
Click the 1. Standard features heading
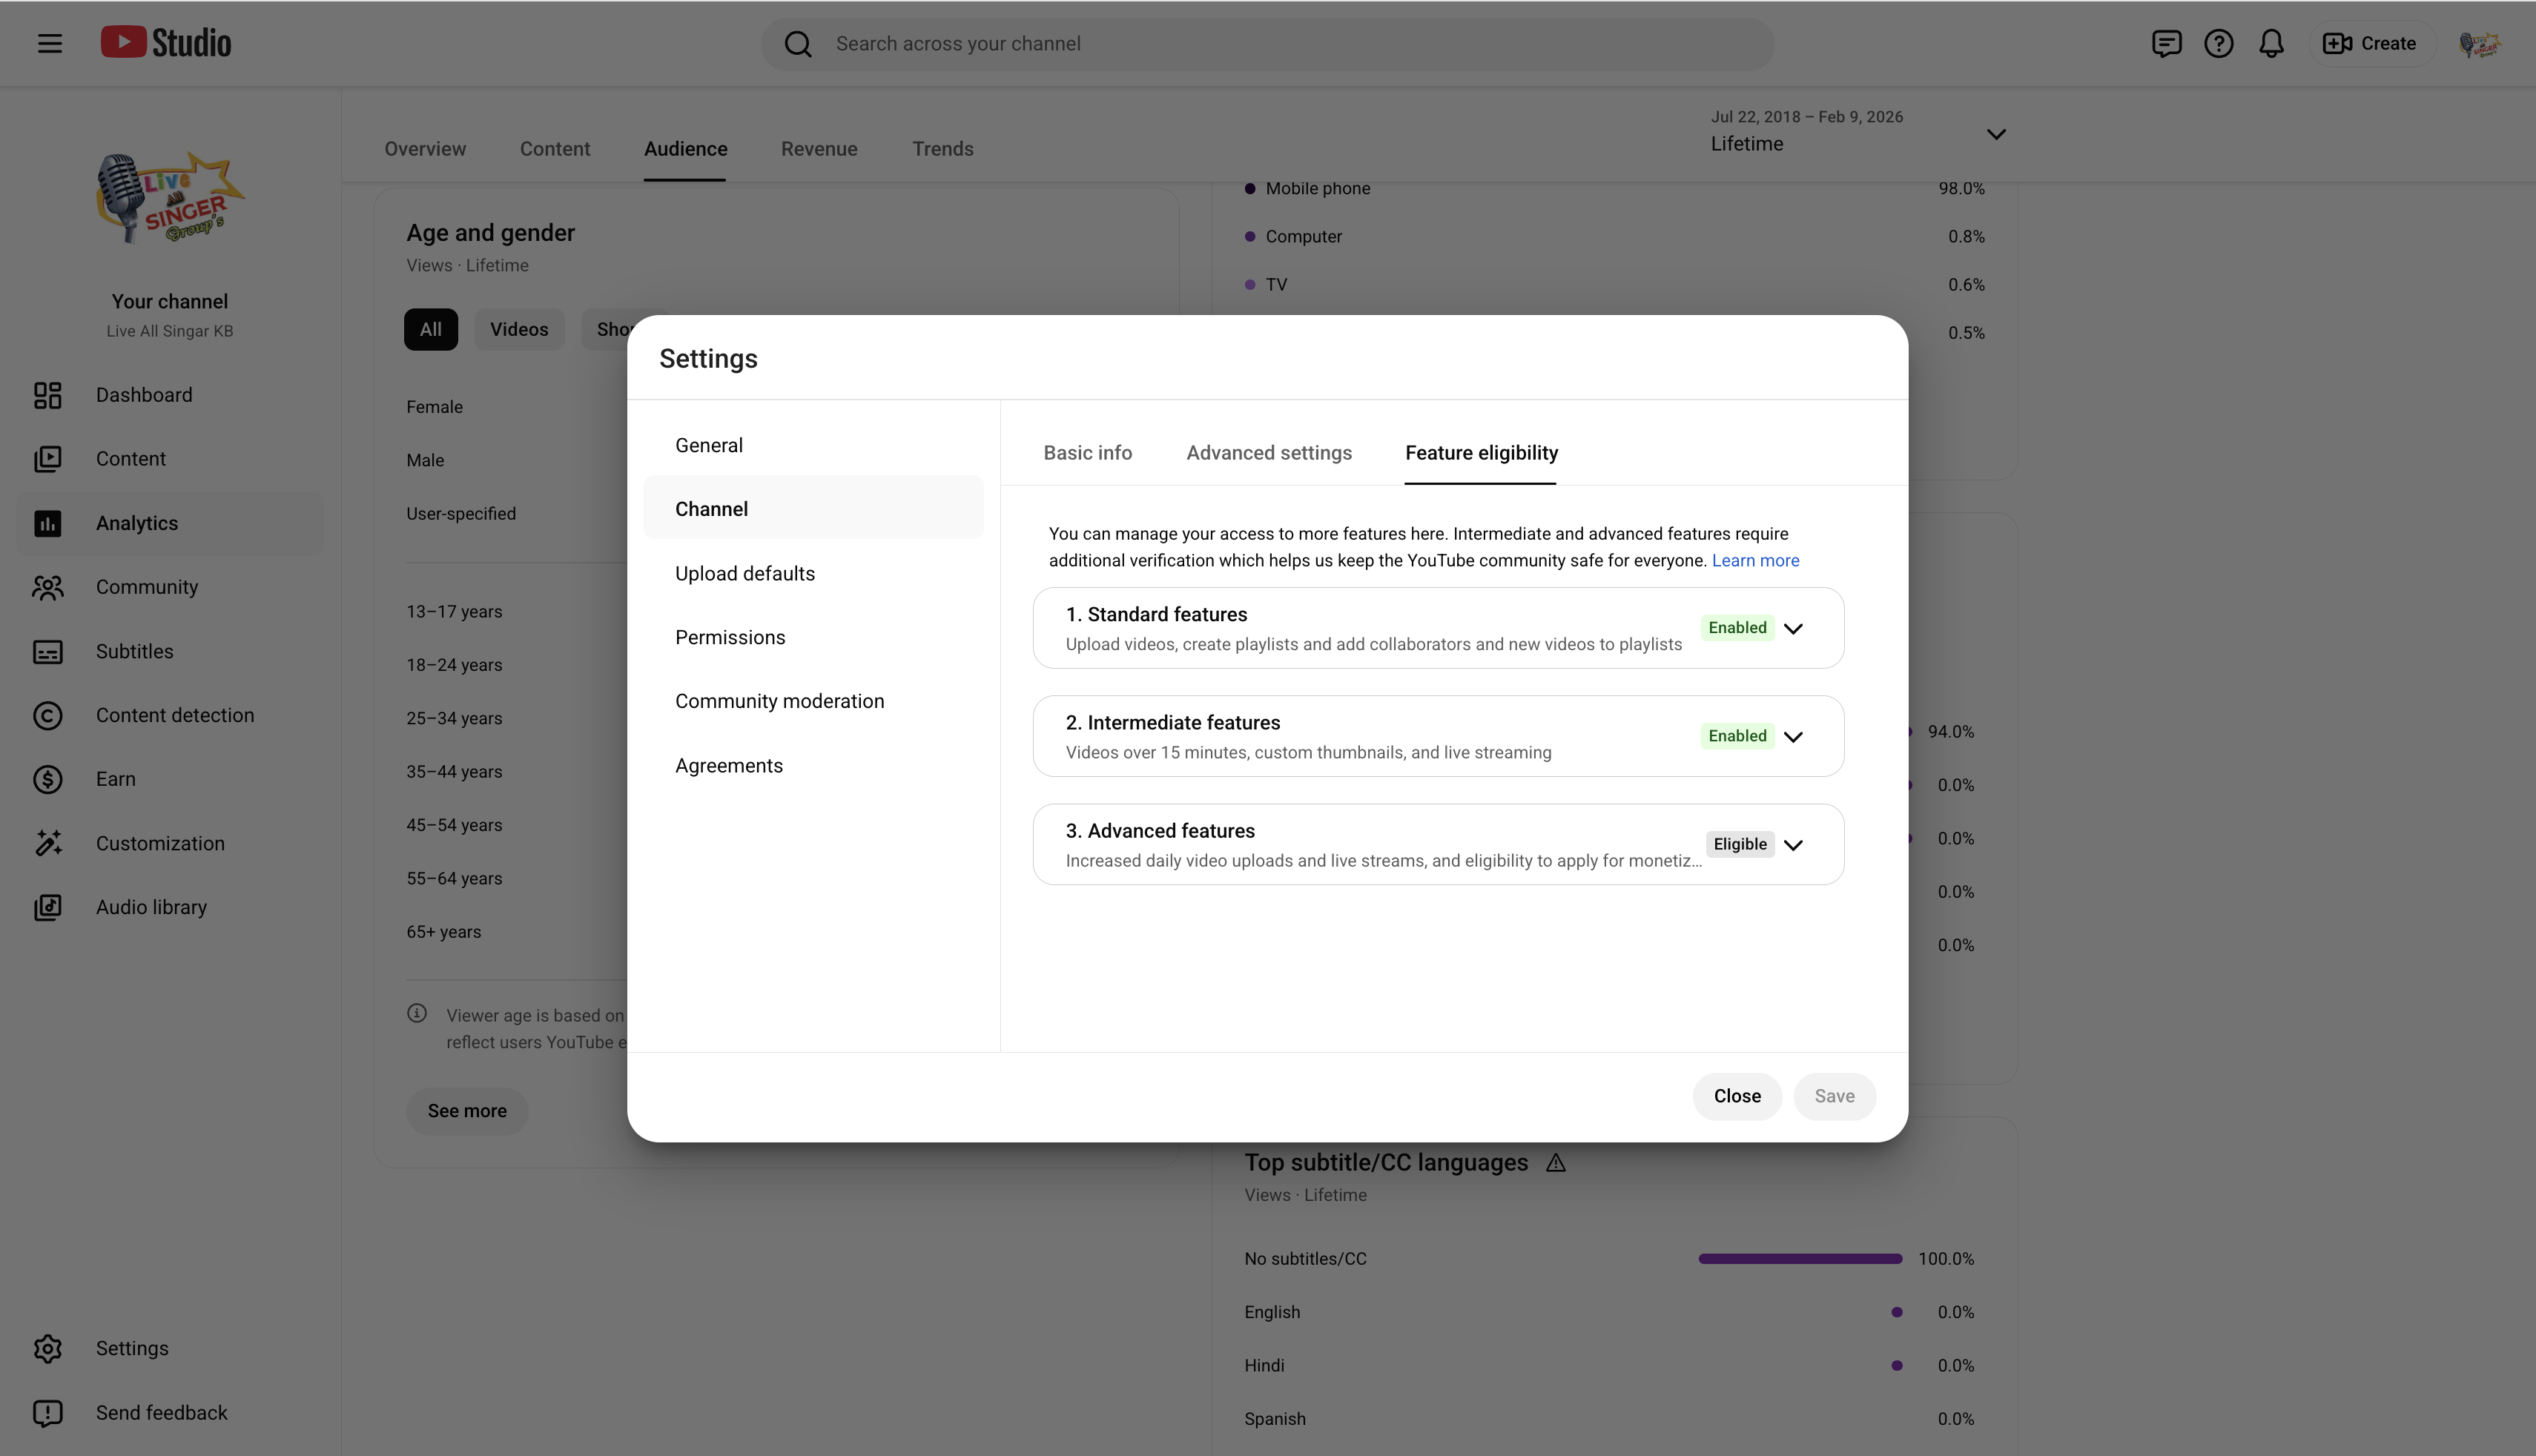1156,614
